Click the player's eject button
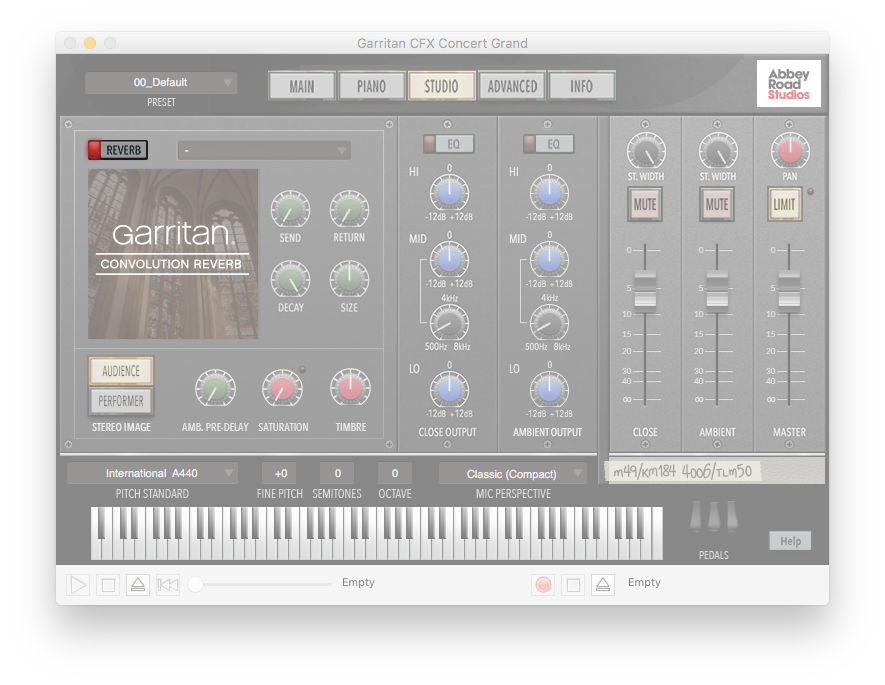Screen dimensions: 885x685 pyautogui.click(x=138, y=585)
